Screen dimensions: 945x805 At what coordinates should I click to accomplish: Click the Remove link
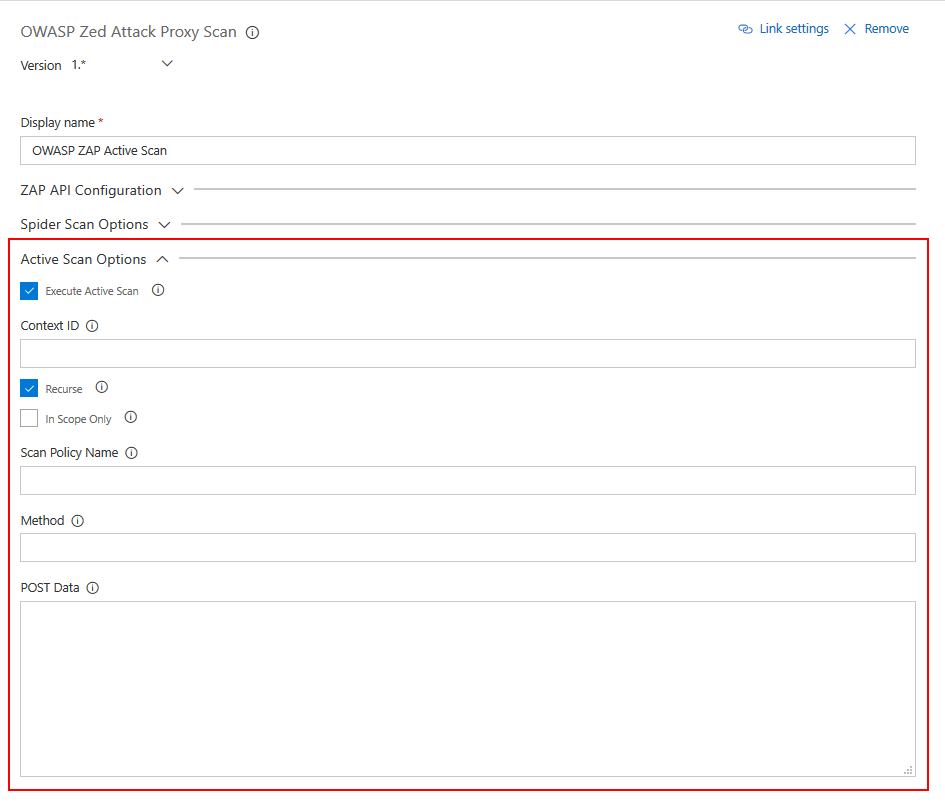887,29
